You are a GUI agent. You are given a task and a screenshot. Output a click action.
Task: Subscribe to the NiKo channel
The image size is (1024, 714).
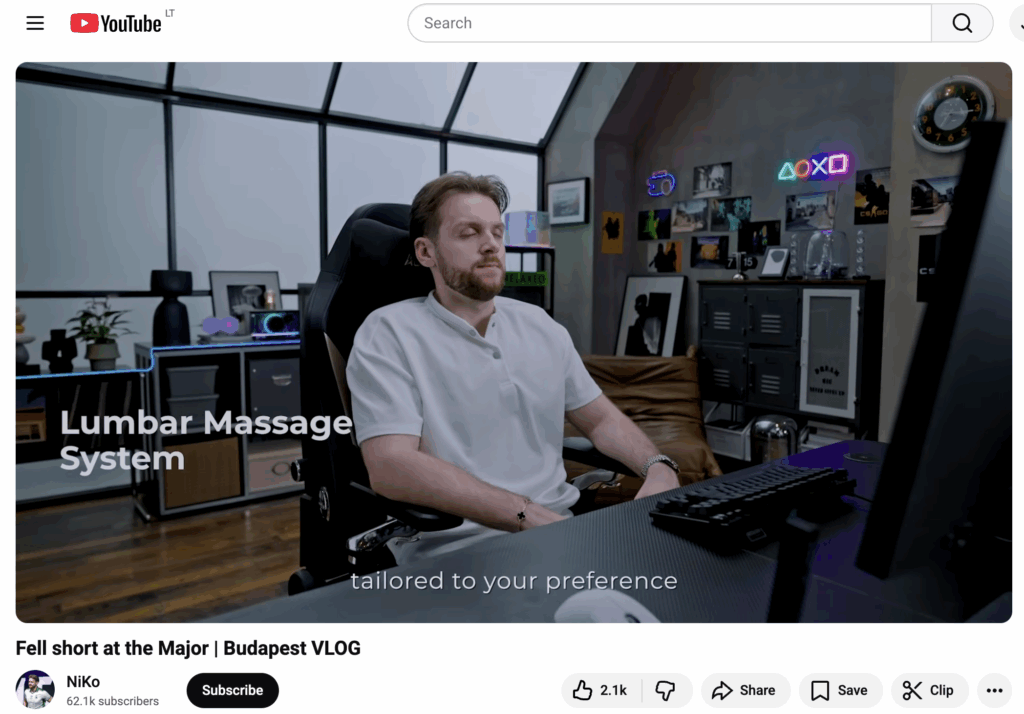pos(232,690)
